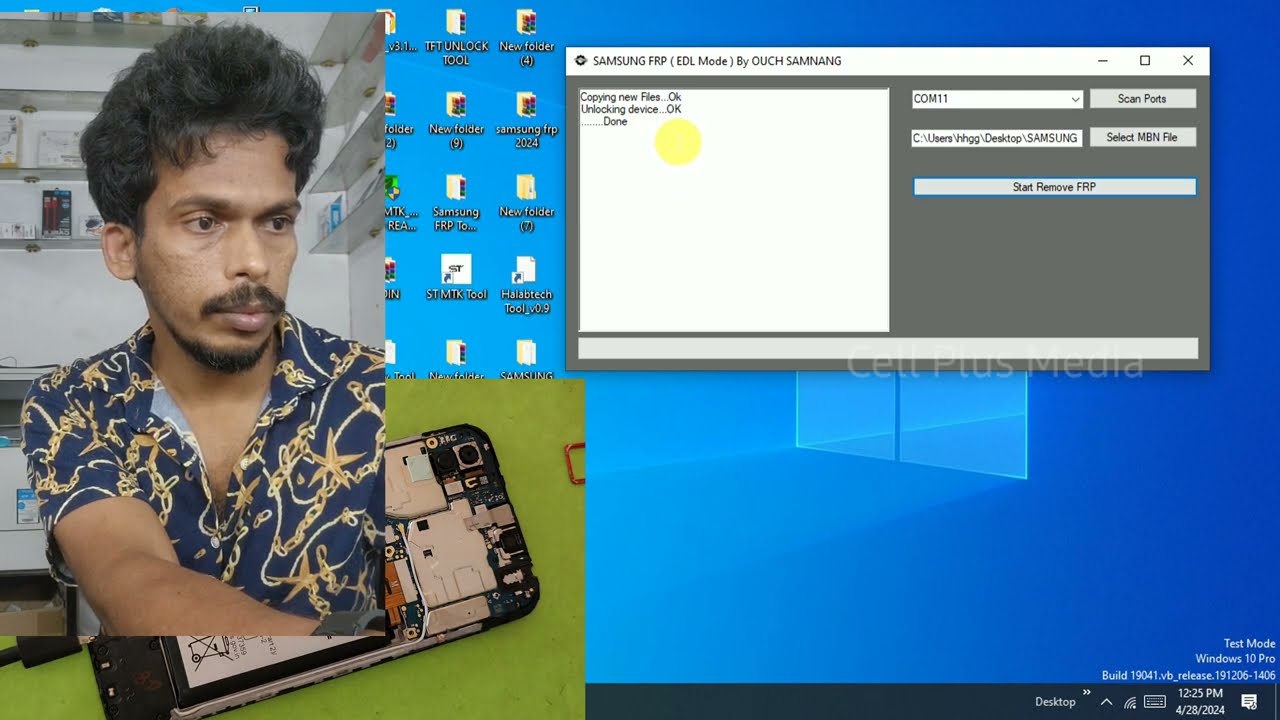Open the samsung frp 2024 folder

click(x=526, y=120)
